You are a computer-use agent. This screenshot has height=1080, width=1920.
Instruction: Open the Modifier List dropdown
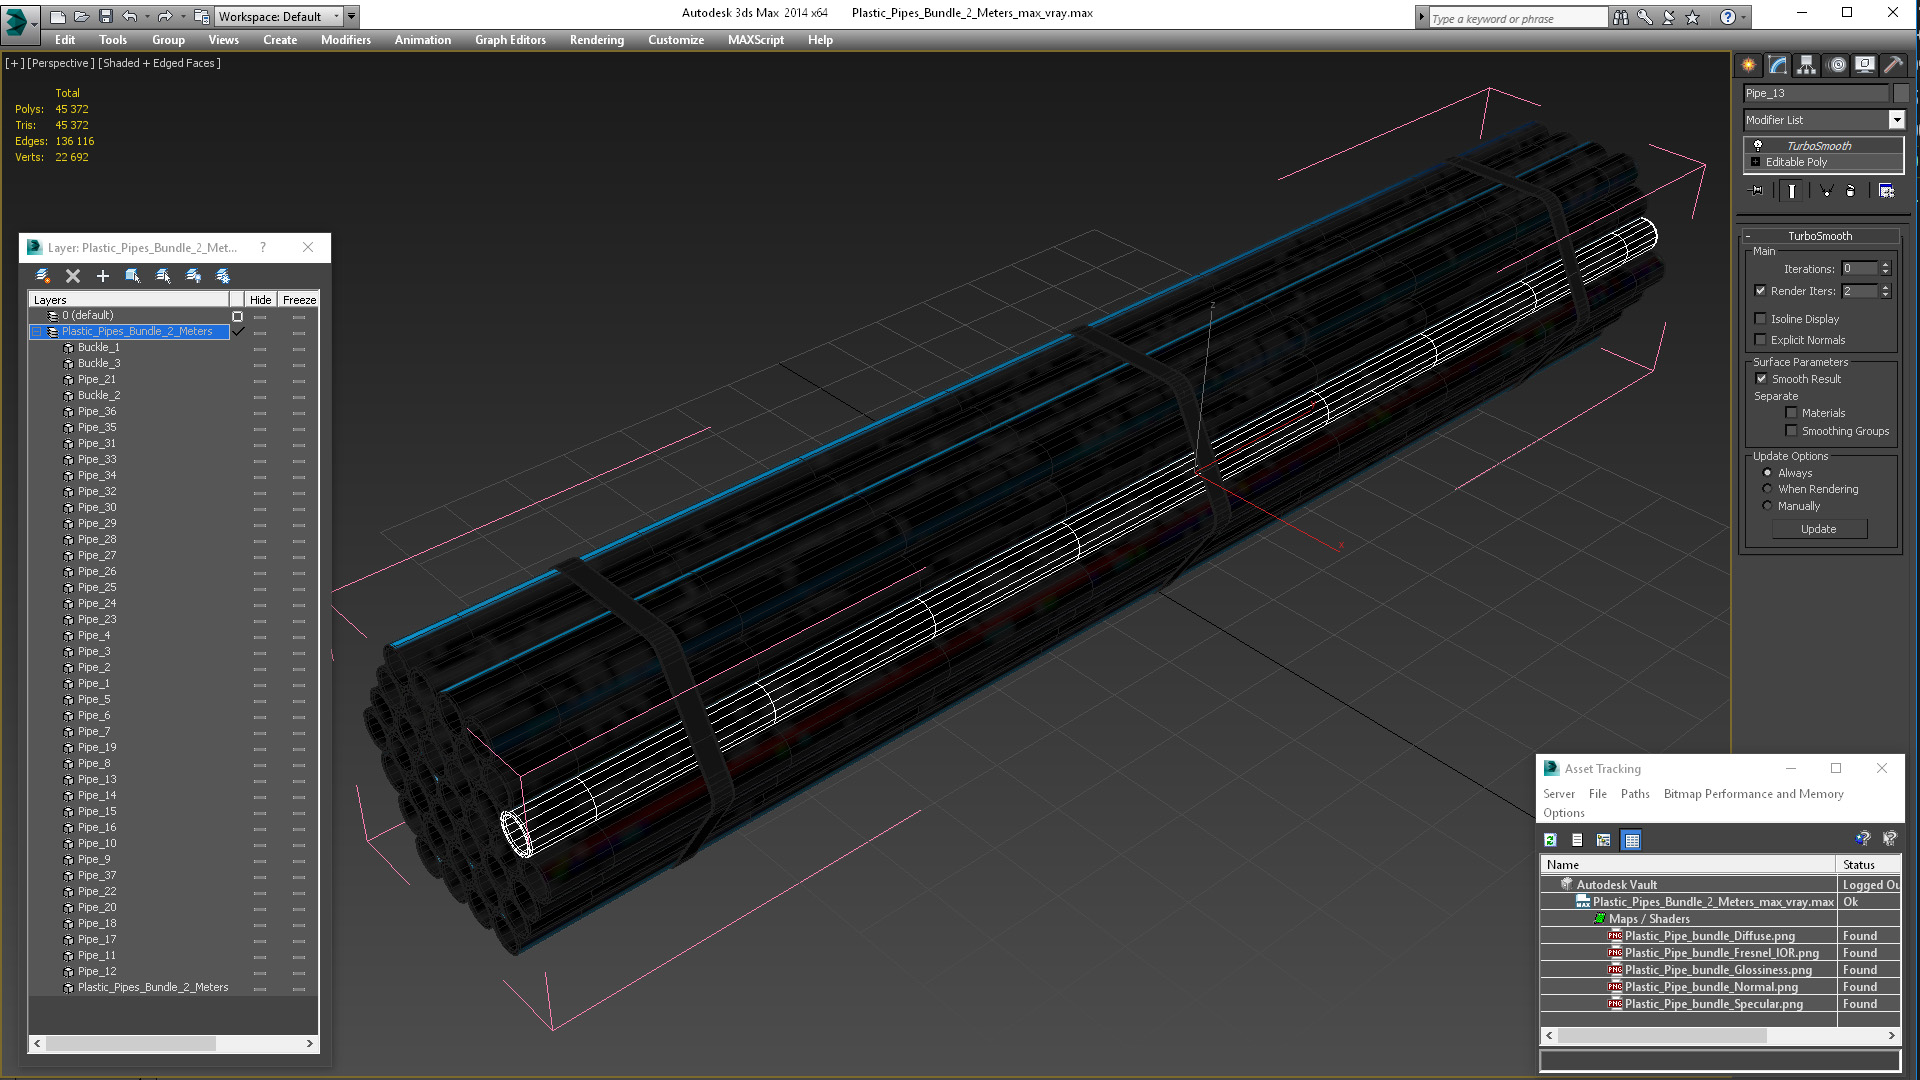1896,120
